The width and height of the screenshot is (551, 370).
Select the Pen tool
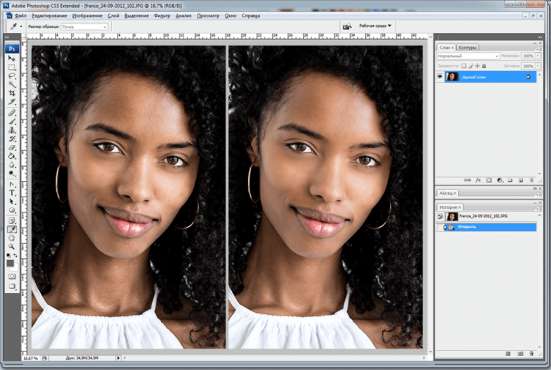[12, 184]
